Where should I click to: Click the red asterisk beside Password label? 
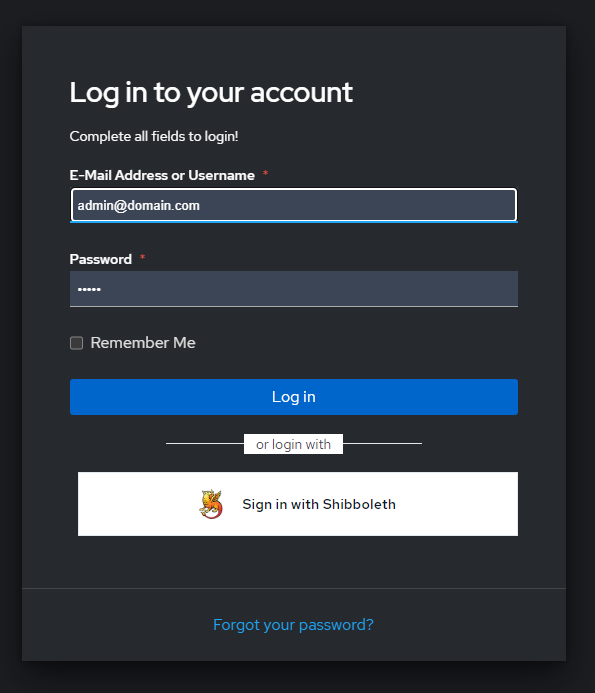click(142, 257)
